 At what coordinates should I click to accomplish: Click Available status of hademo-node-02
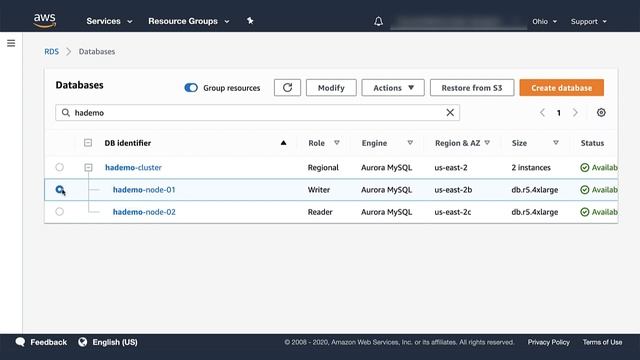pos(599,212)
